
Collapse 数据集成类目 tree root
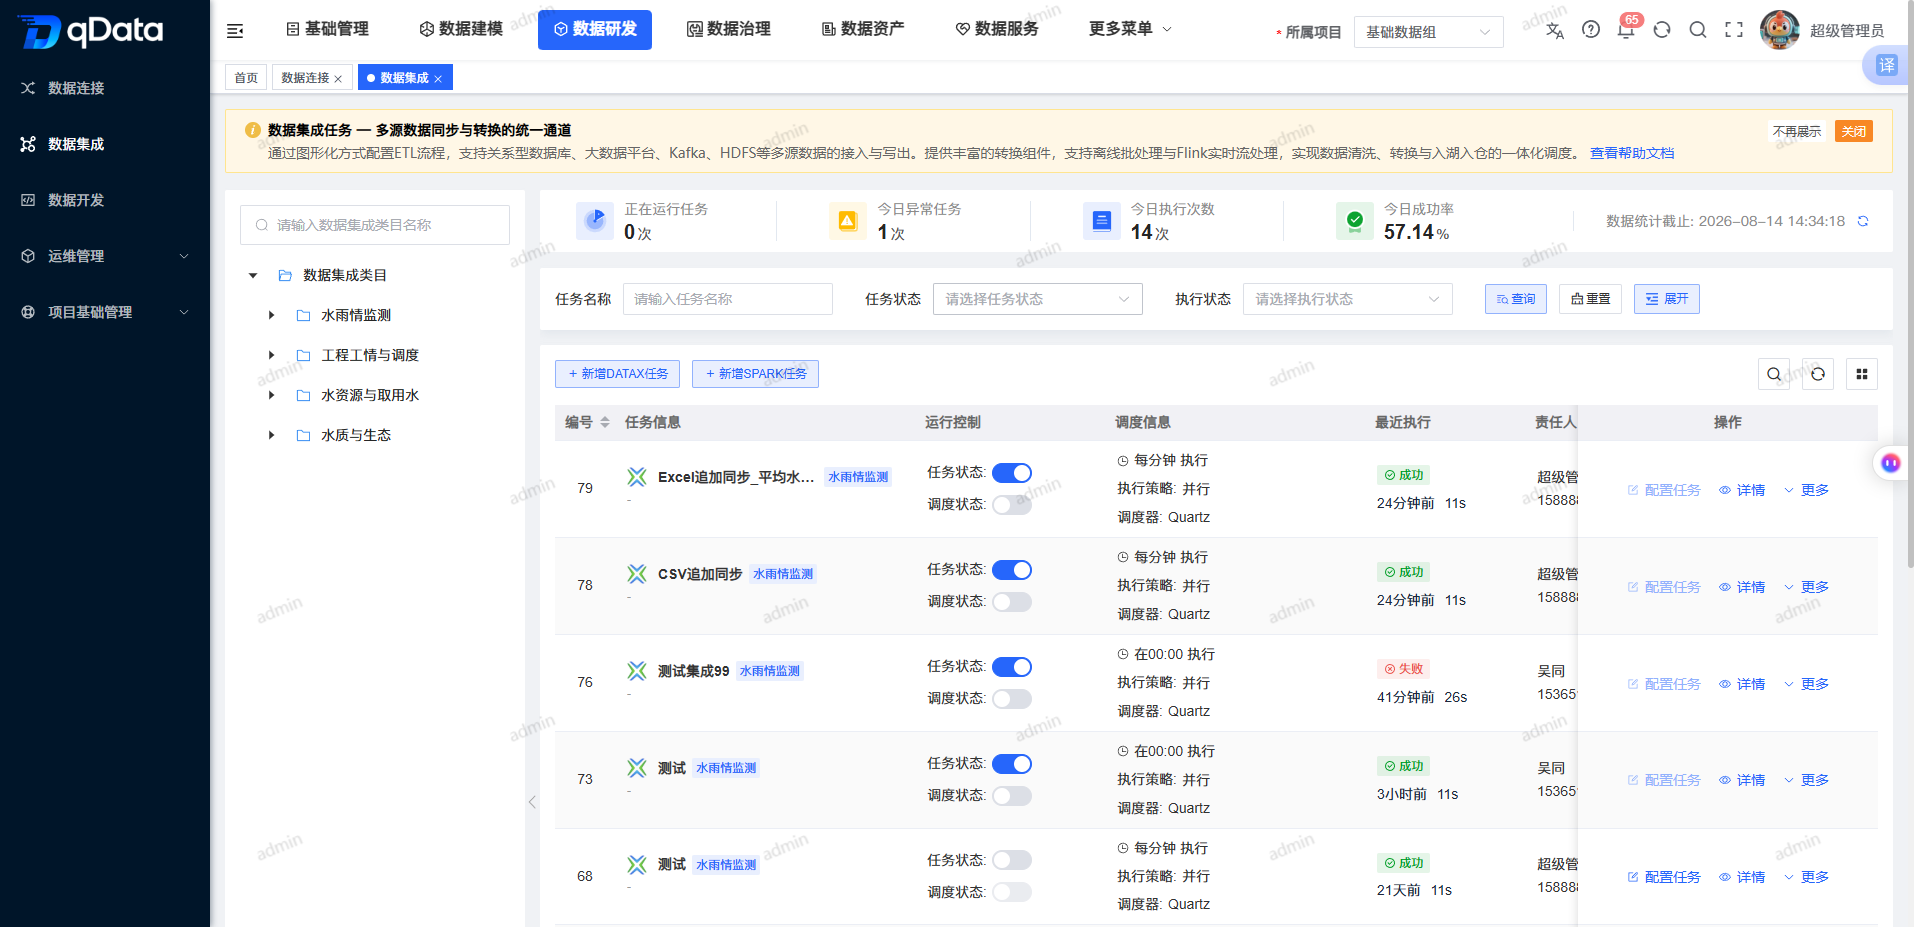[x=253, y=275]
